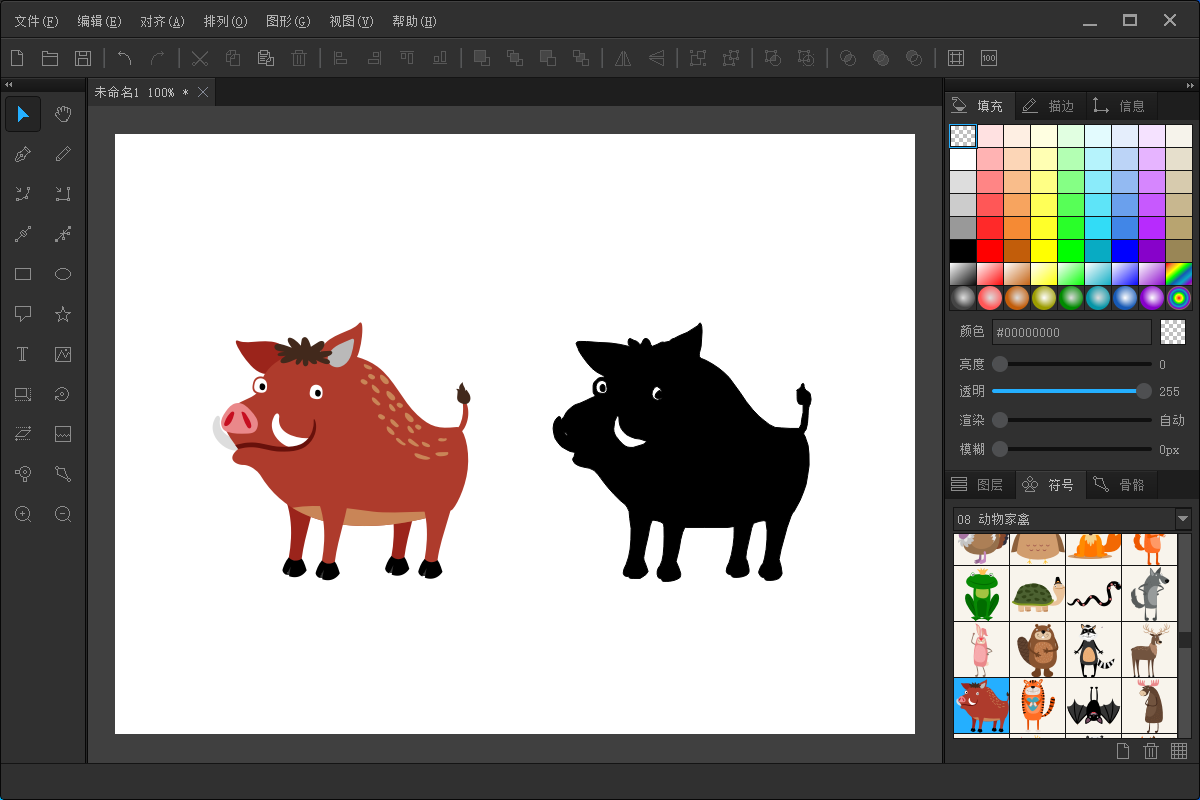Select the wild boar symbol thumbnail
1200x800 pixels.
tap(981, 705)
